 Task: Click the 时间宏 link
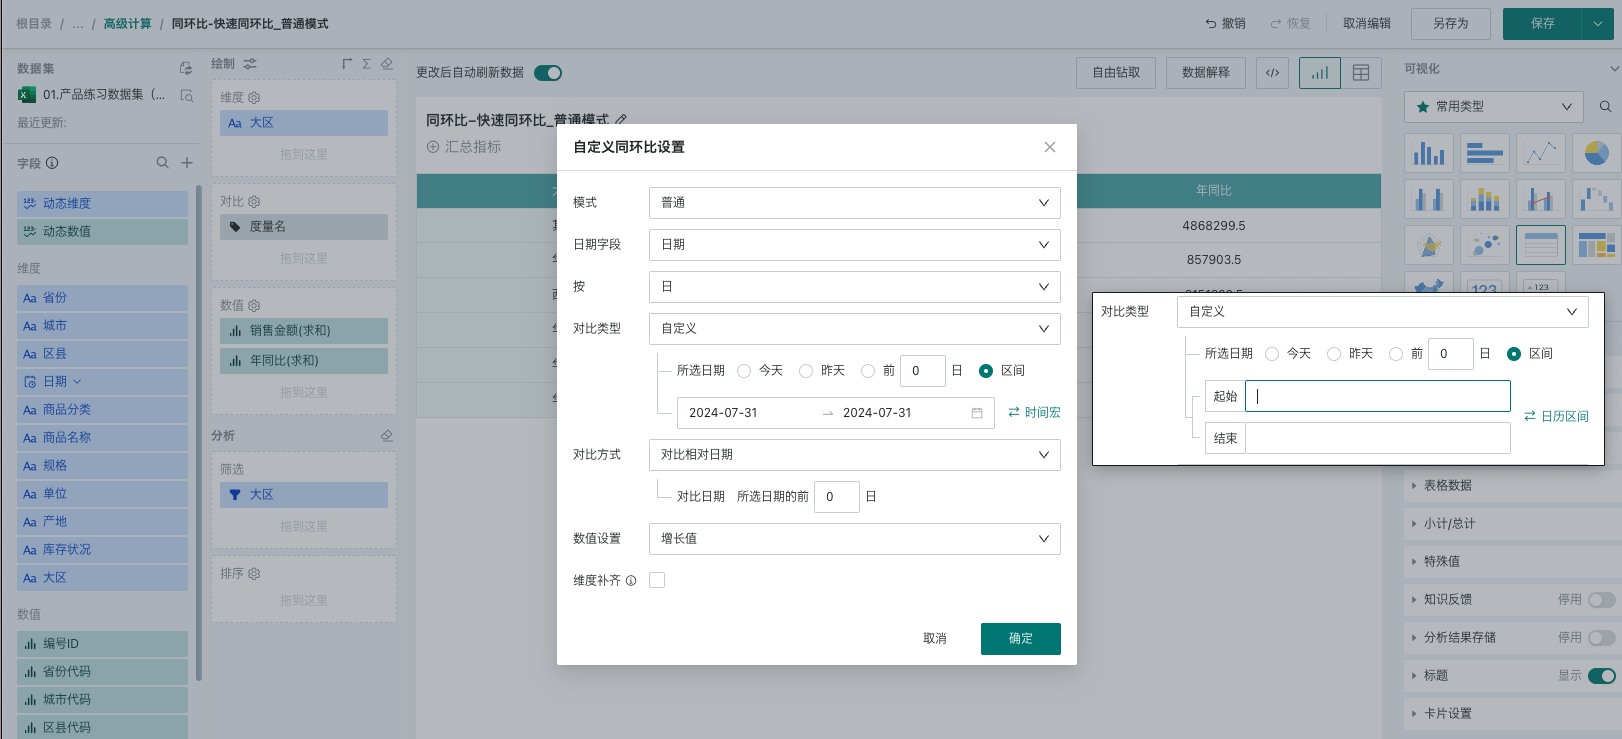coord(1035,413)
